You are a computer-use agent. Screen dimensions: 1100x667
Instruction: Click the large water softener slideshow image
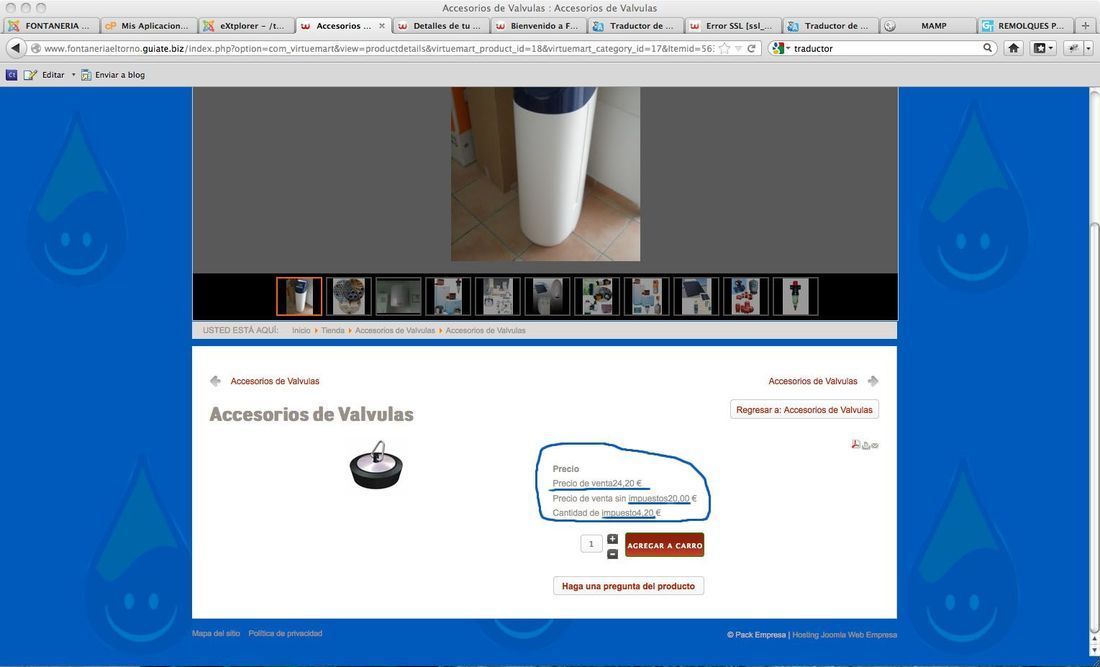coord(545,174)
